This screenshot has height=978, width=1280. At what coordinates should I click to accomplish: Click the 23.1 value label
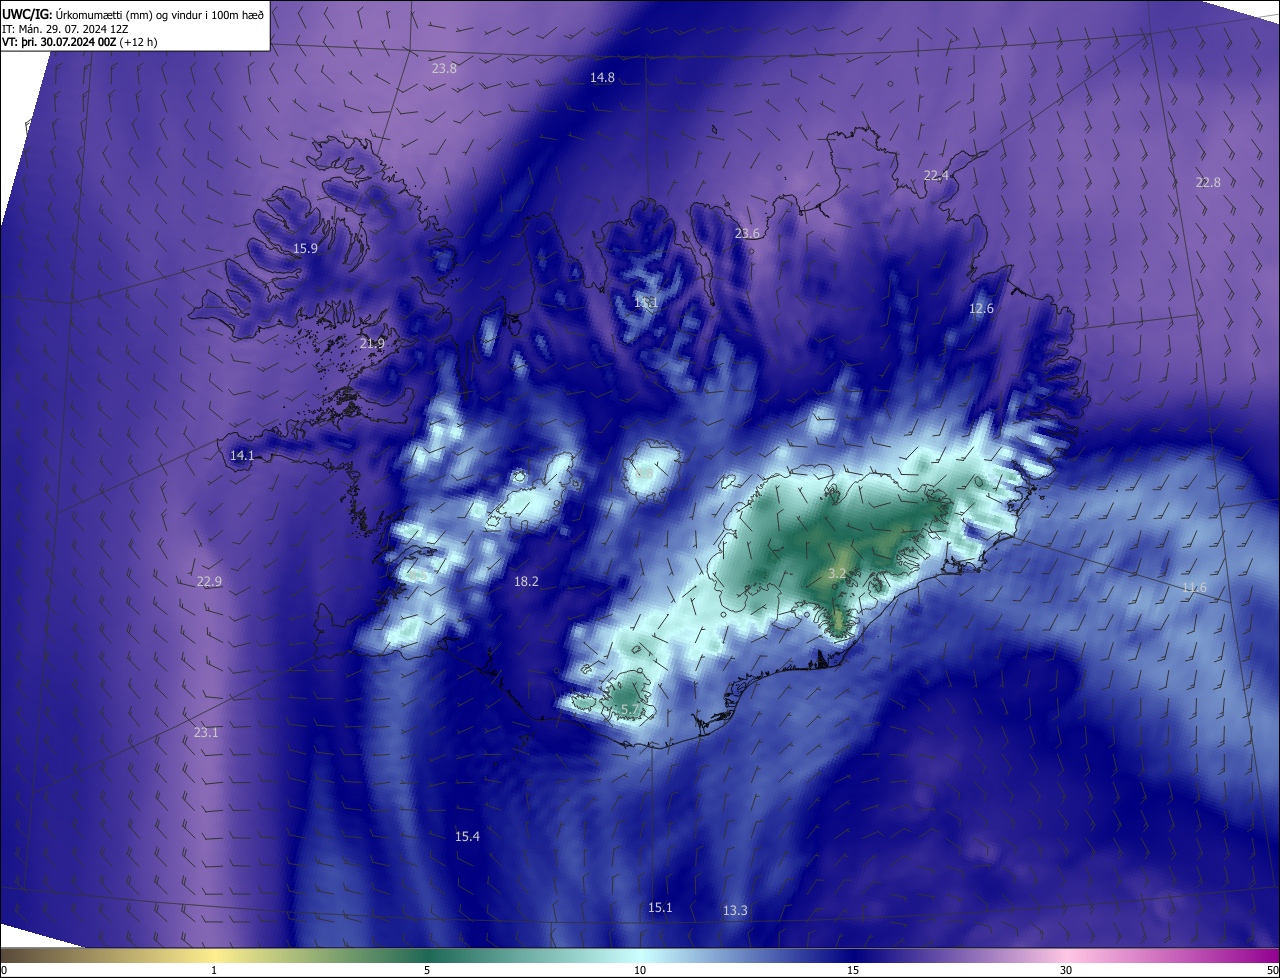[x=206, y=733]
